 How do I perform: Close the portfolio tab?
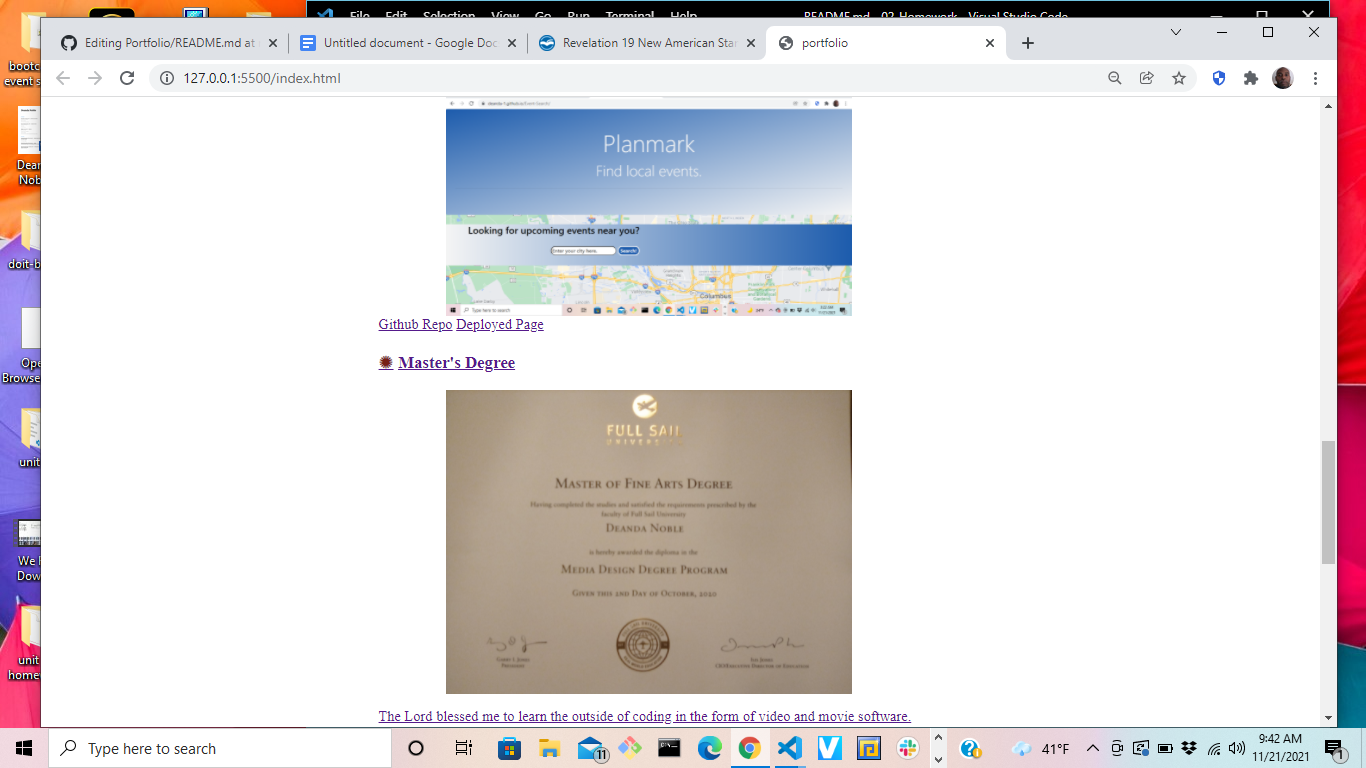(990, 43)
